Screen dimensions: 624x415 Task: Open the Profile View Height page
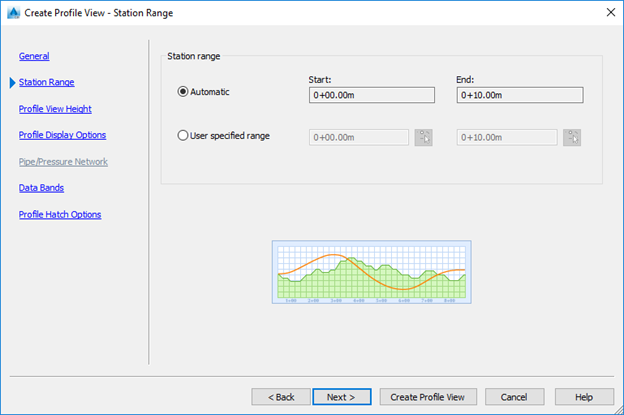click(55, 108)
